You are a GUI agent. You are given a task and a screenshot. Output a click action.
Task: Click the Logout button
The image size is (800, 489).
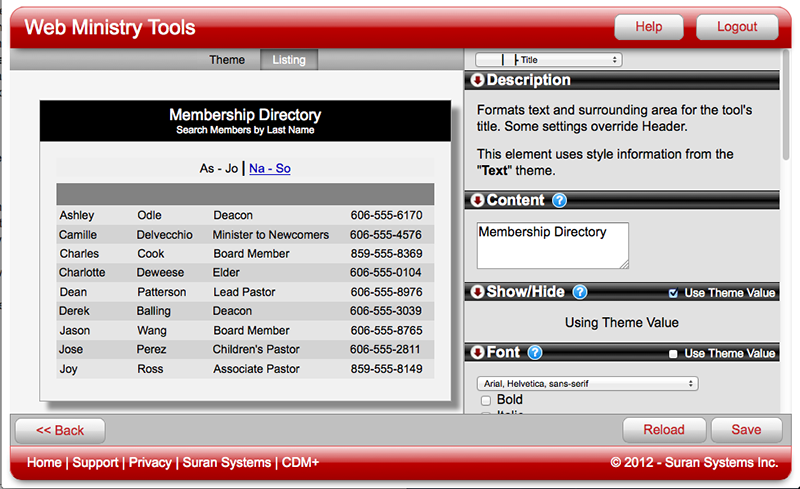coord(736,27)
